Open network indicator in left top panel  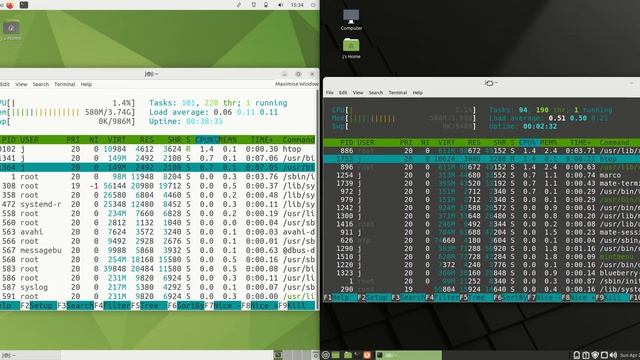[x=253, y=5]
